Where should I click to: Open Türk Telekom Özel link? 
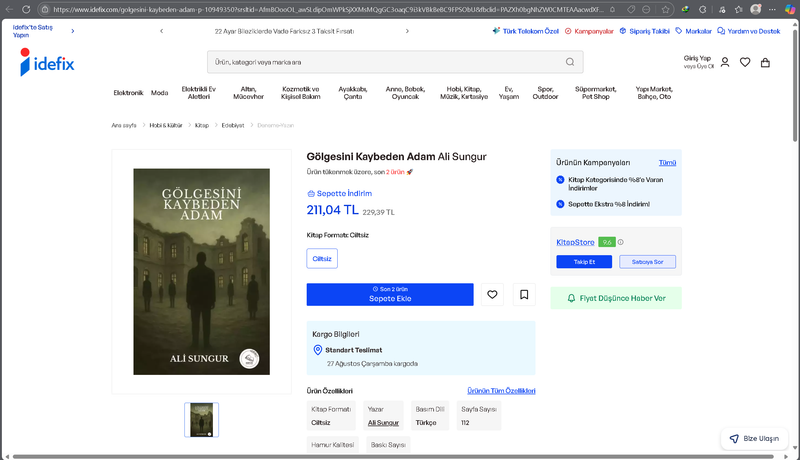click(x=526, y=31)
